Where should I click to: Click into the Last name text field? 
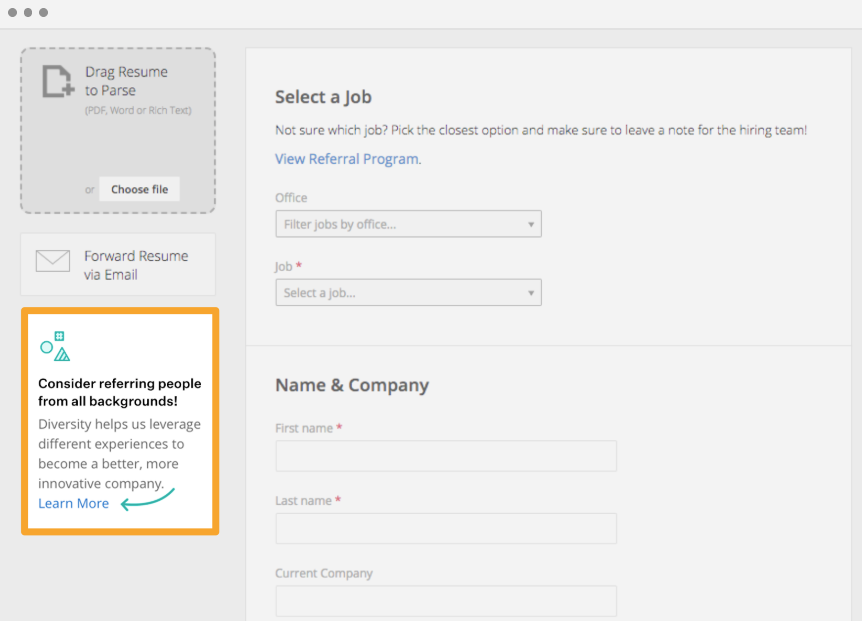click(x=446, y=528)
